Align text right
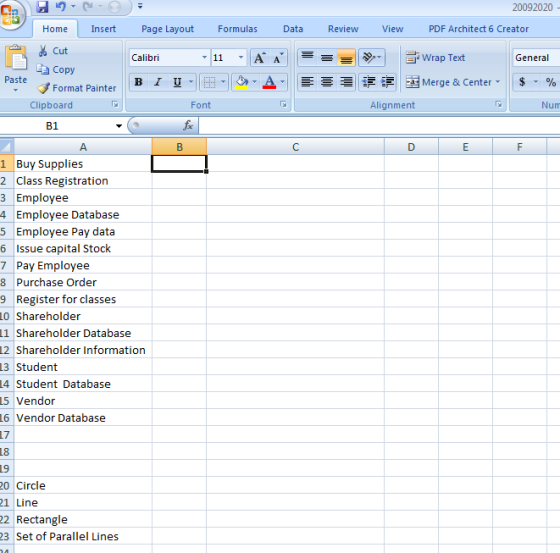560x553 pixels. [x=346, y=82]
